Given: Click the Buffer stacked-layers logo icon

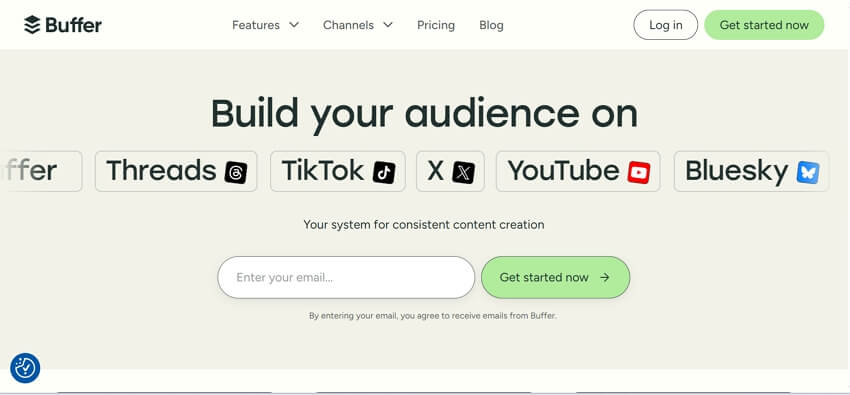Looking at the screenshot, I should (32, 25).
